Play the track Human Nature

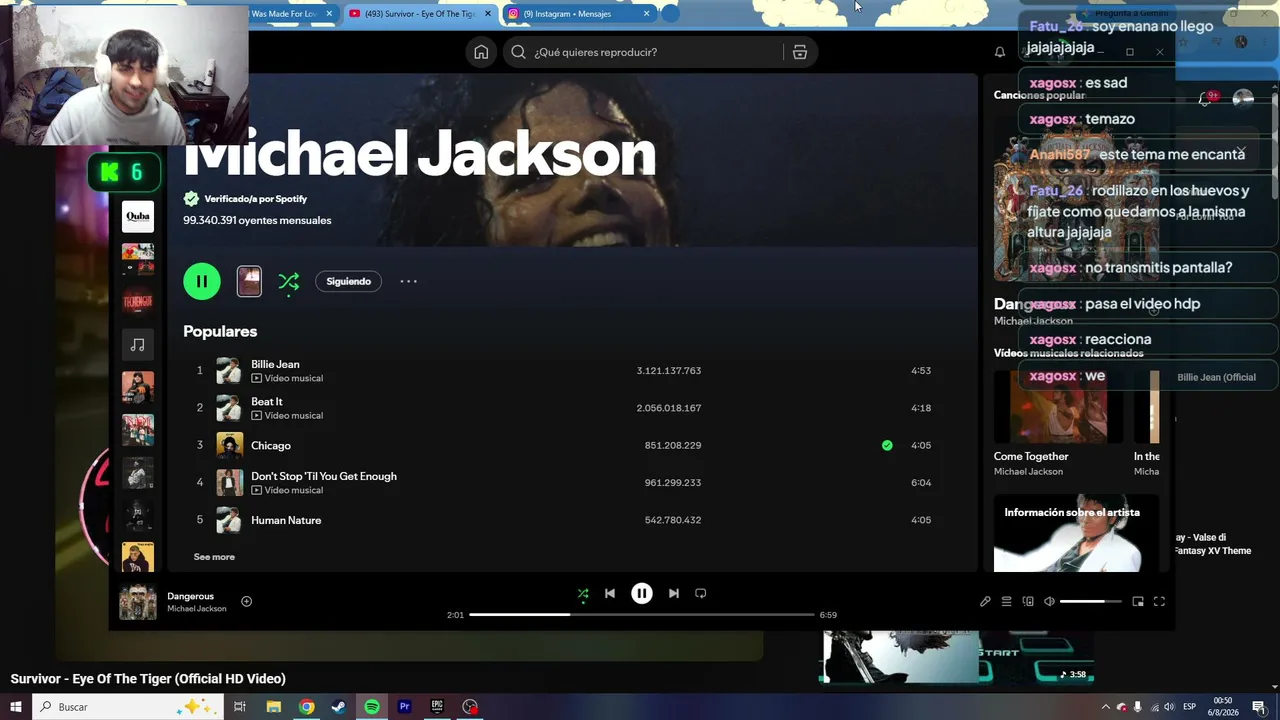[x=286, y=520]
